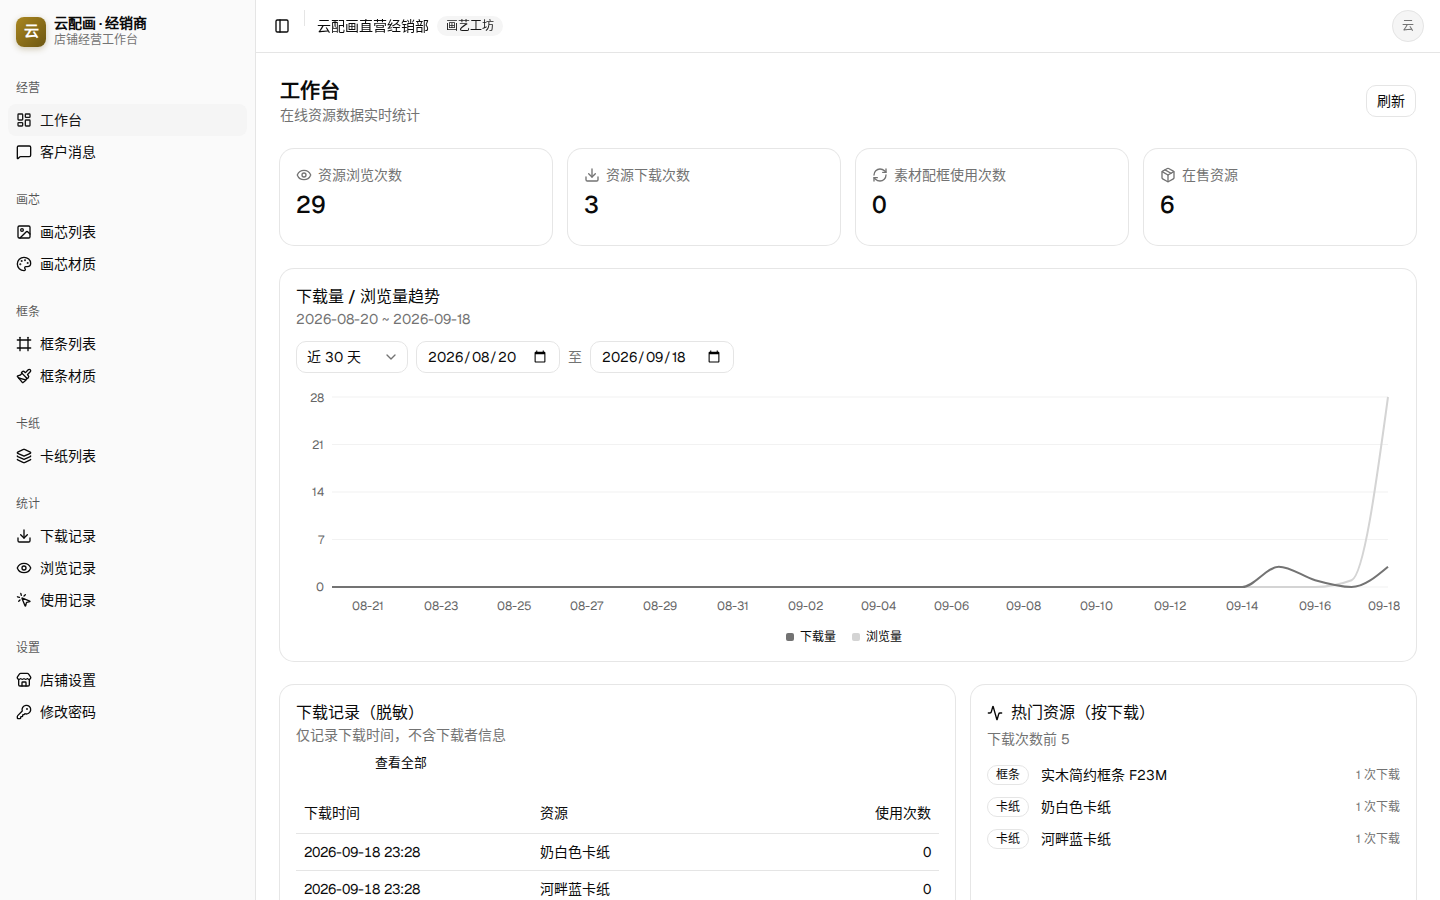Image resolution: width=1440 pixels, height=900 pixels.
Task: Click the 工作台 dashboard icon
Action: (24, 120)
